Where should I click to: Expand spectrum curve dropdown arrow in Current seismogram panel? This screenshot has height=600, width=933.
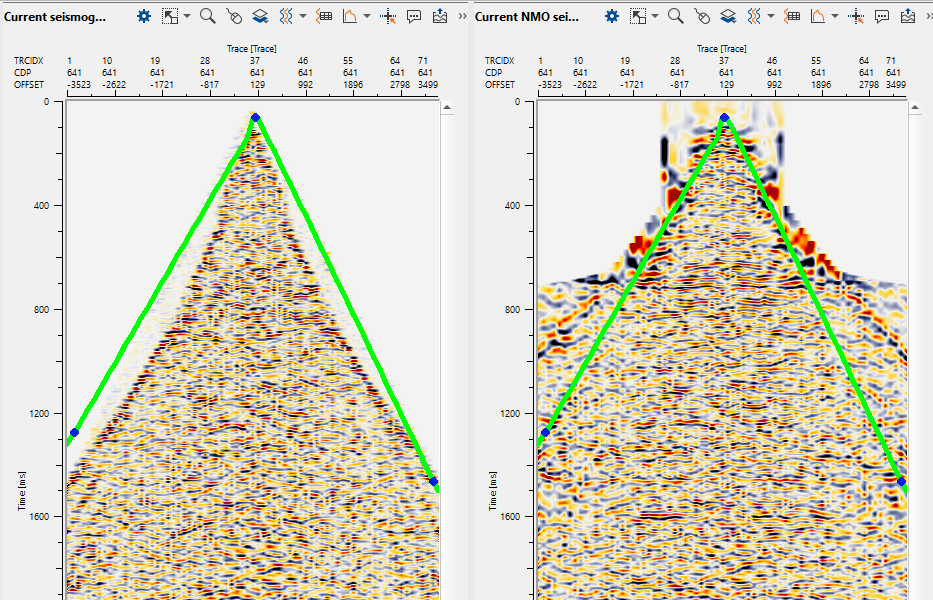coord(367,16)
